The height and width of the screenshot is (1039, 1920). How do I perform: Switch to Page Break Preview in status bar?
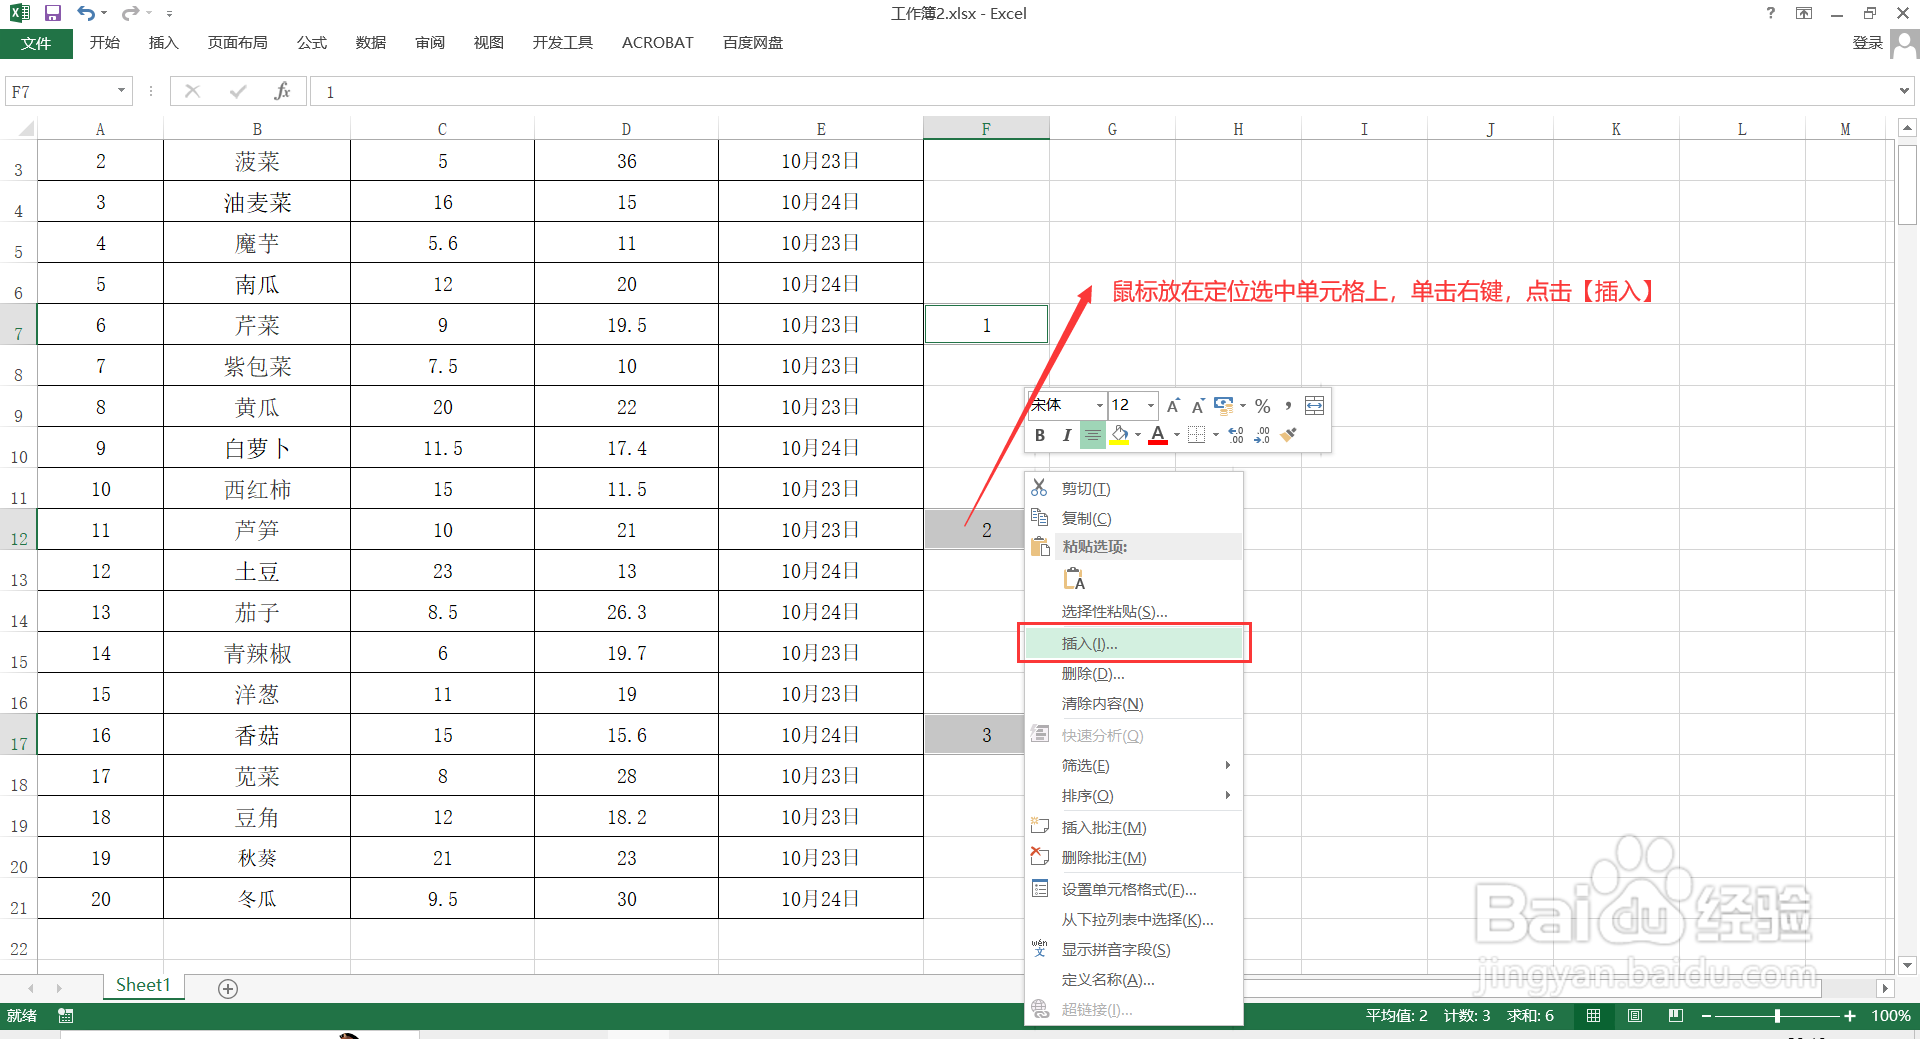pos(1676,1016)
